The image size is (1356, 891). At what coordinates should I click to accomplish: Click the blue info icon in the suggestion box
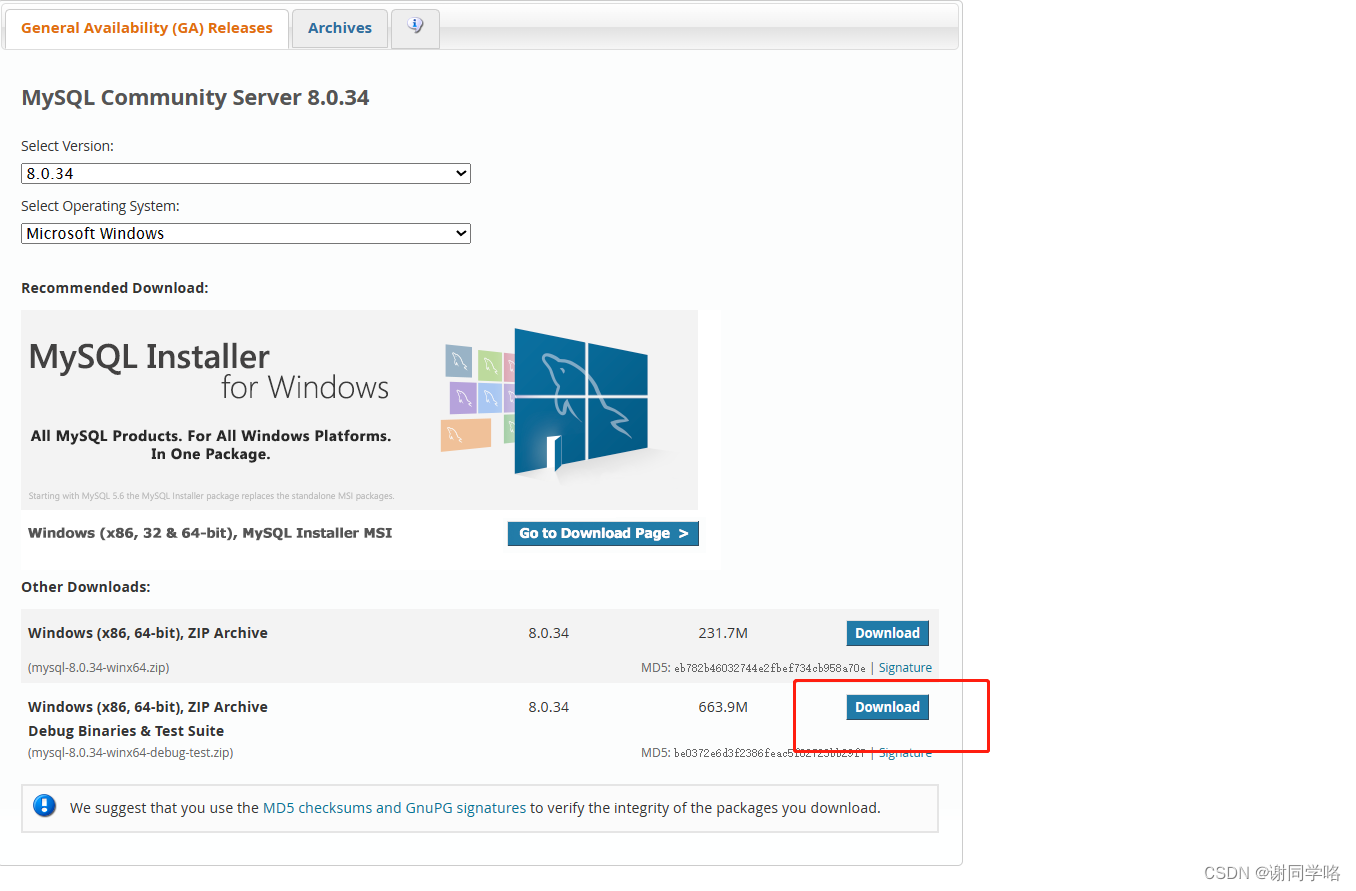[x=44, y=805]
